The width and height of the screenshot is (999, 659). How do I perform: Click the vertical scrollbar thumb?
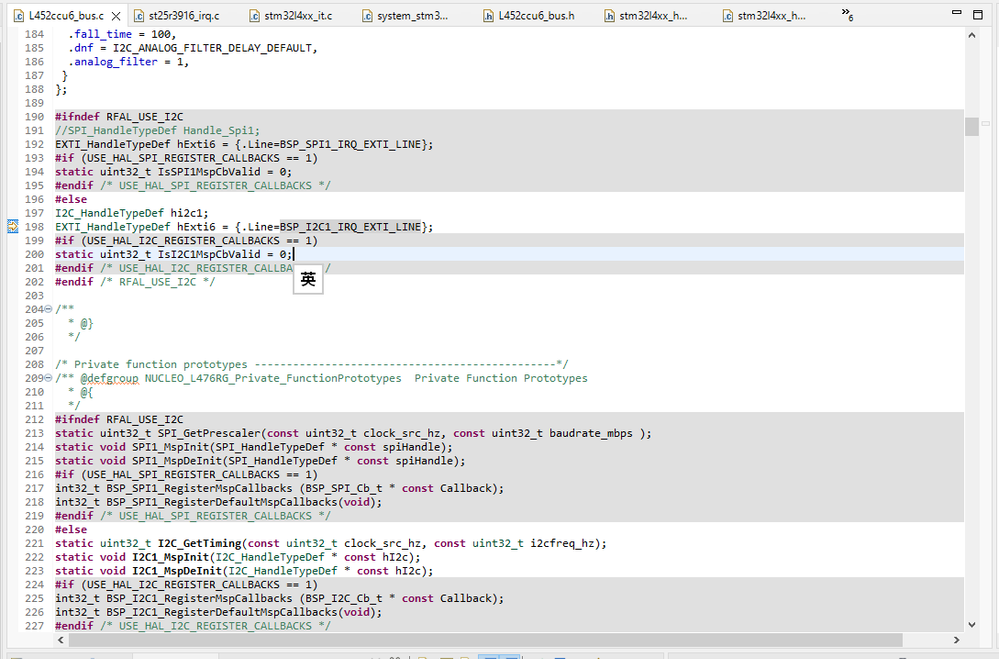tap(972, 126)
